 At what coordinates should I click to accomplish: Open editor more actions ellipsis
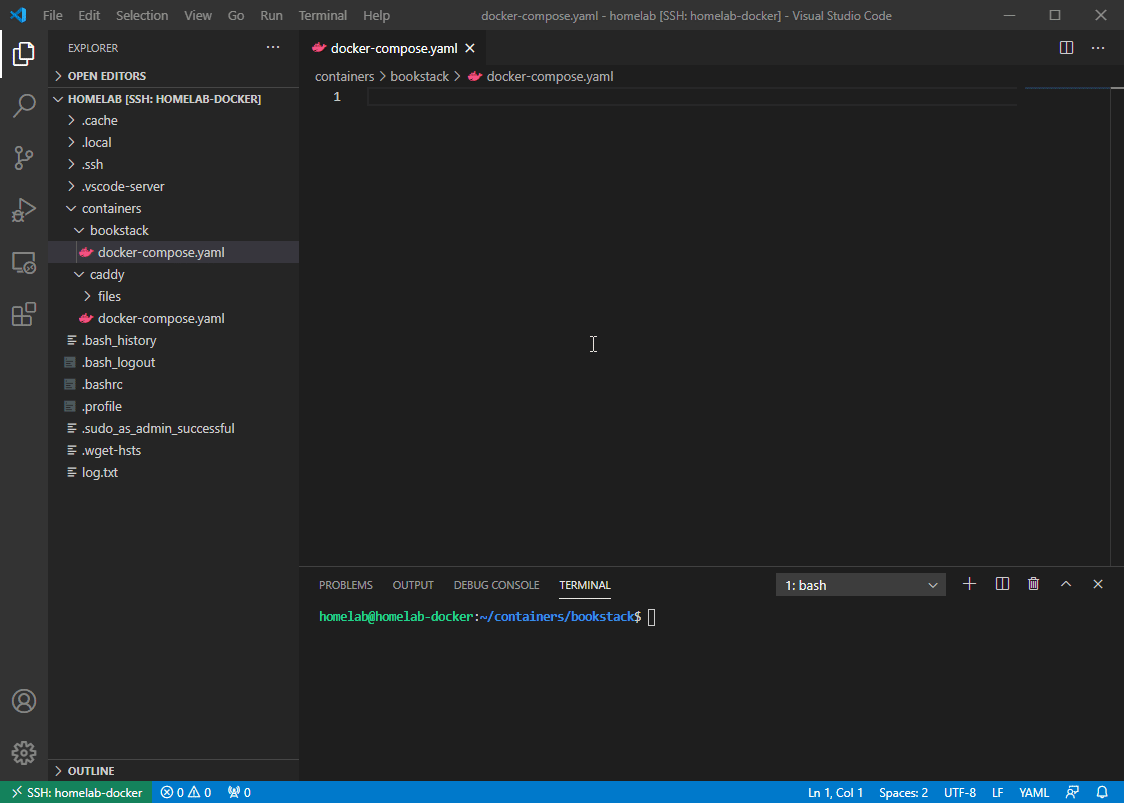(x=1097, y=48)
